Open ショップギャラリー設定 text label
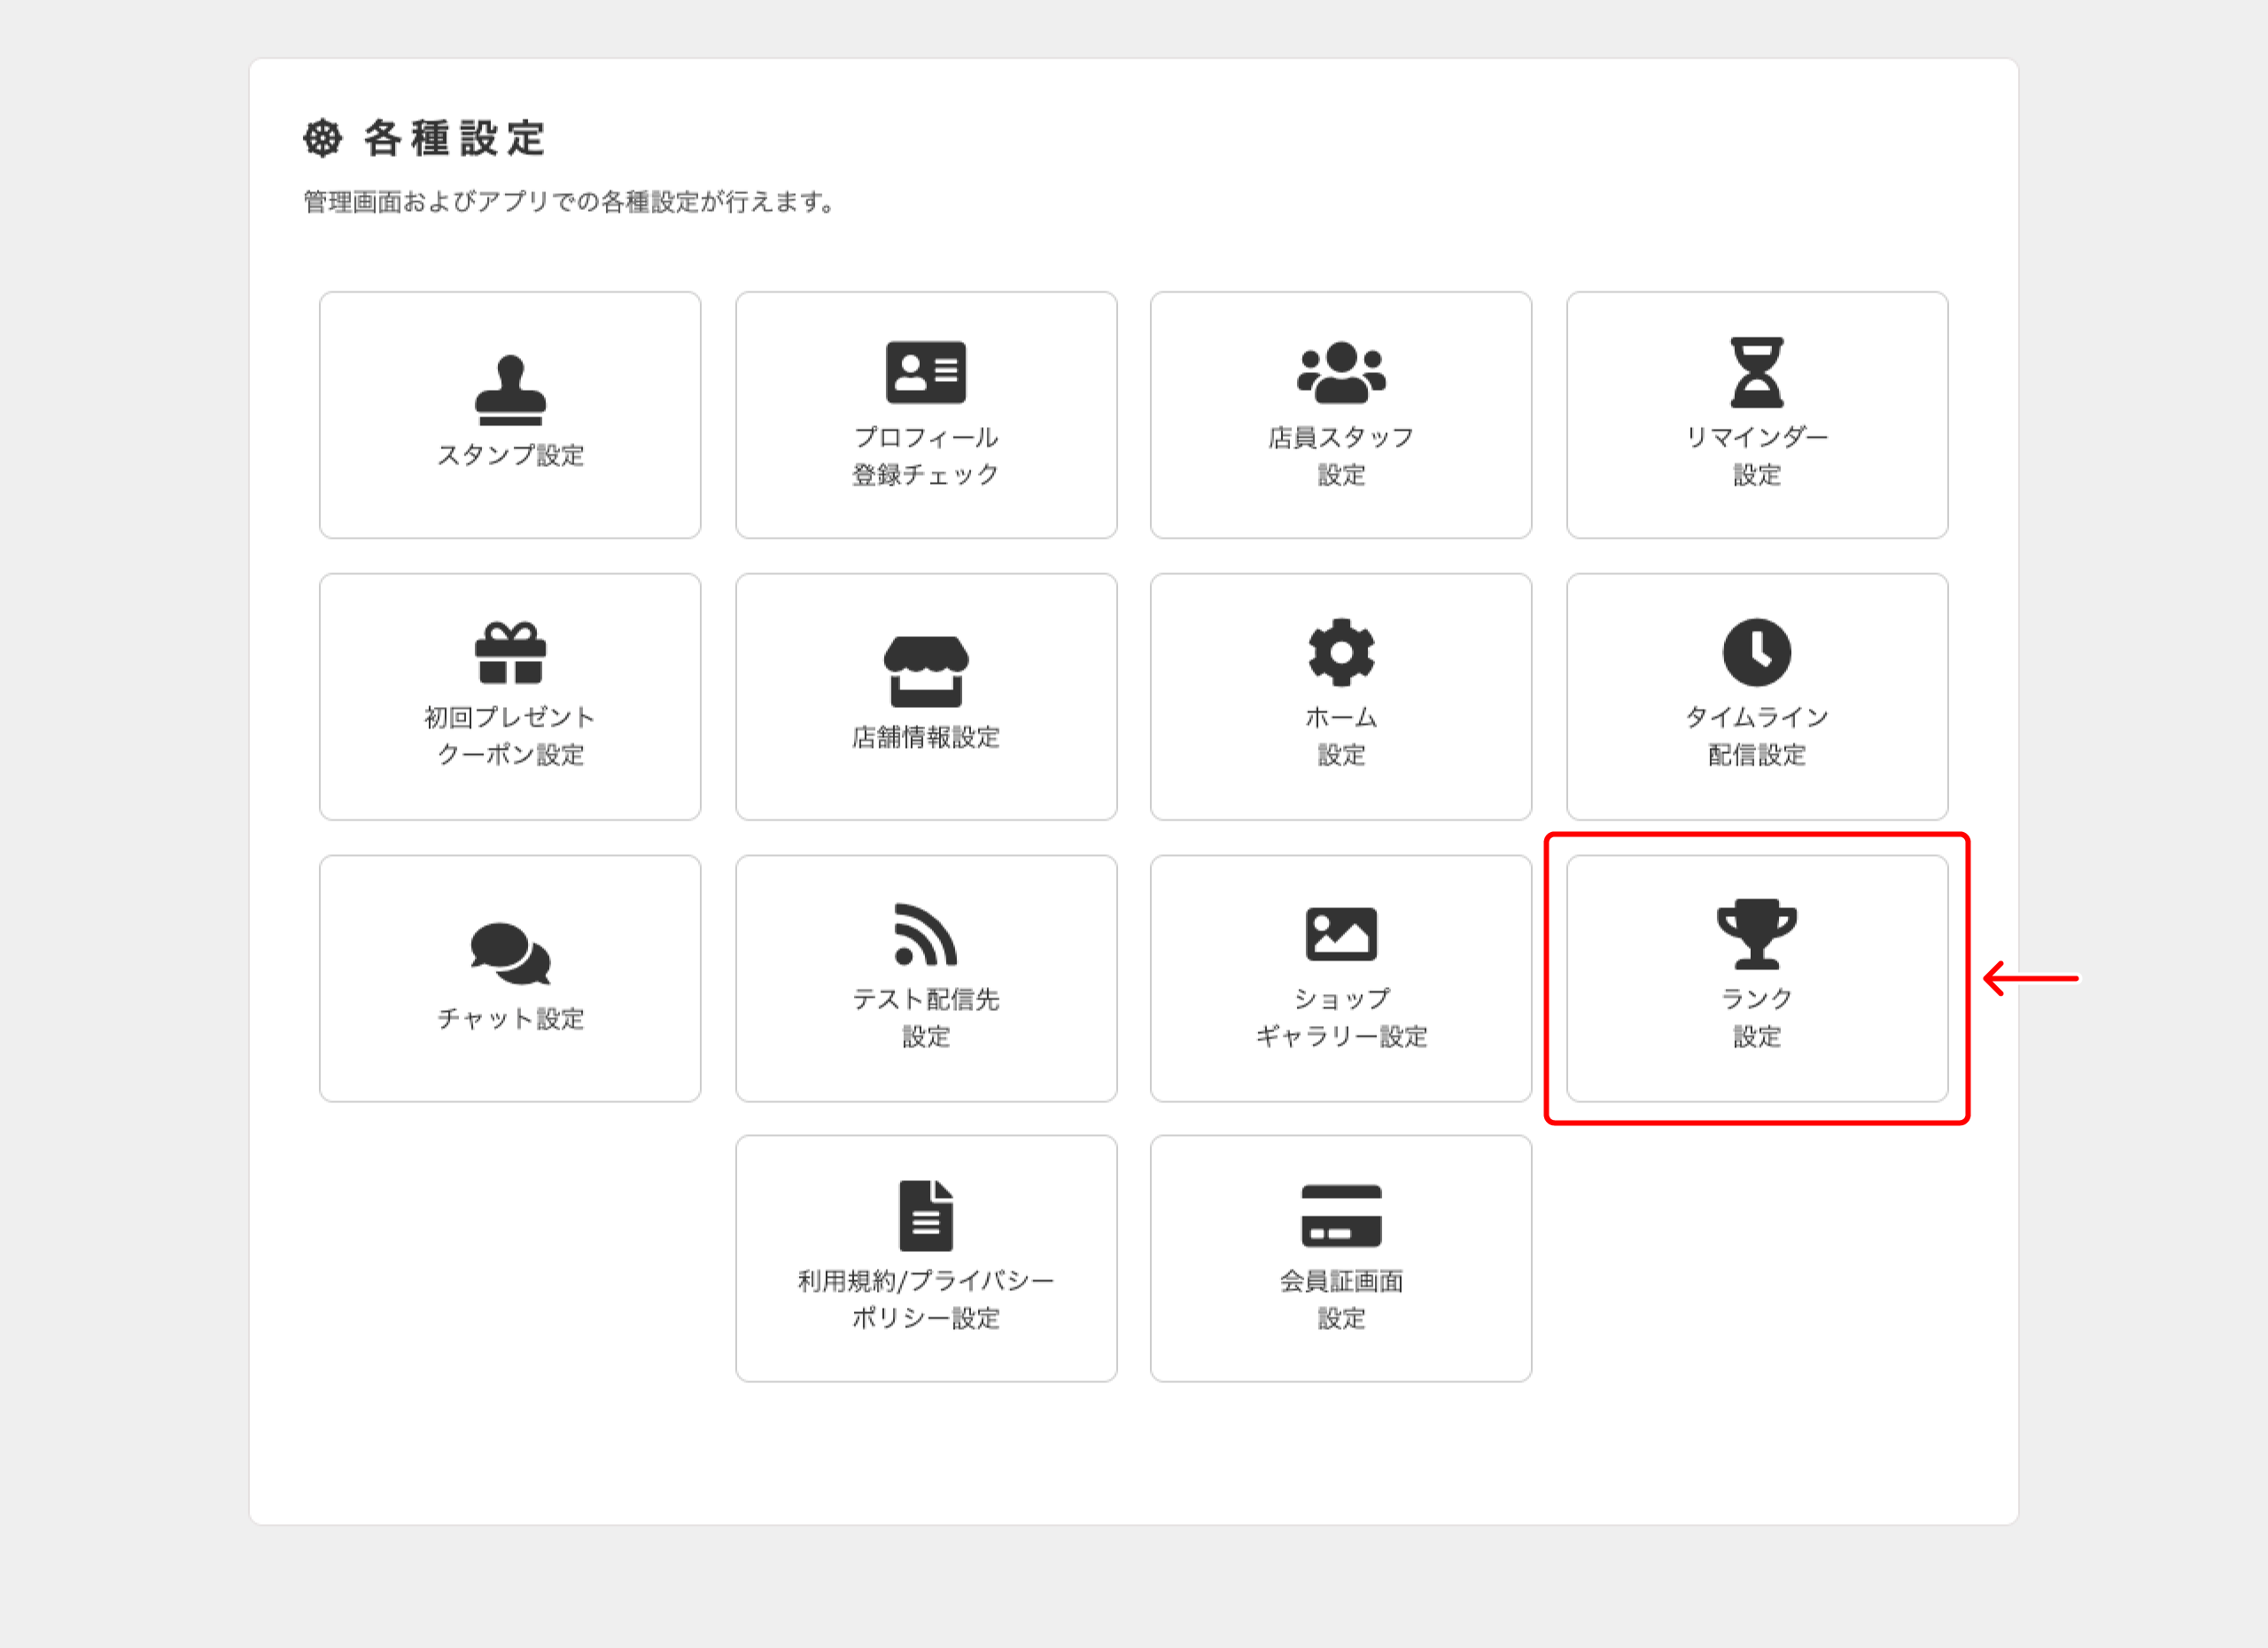 [1341, 1017]
